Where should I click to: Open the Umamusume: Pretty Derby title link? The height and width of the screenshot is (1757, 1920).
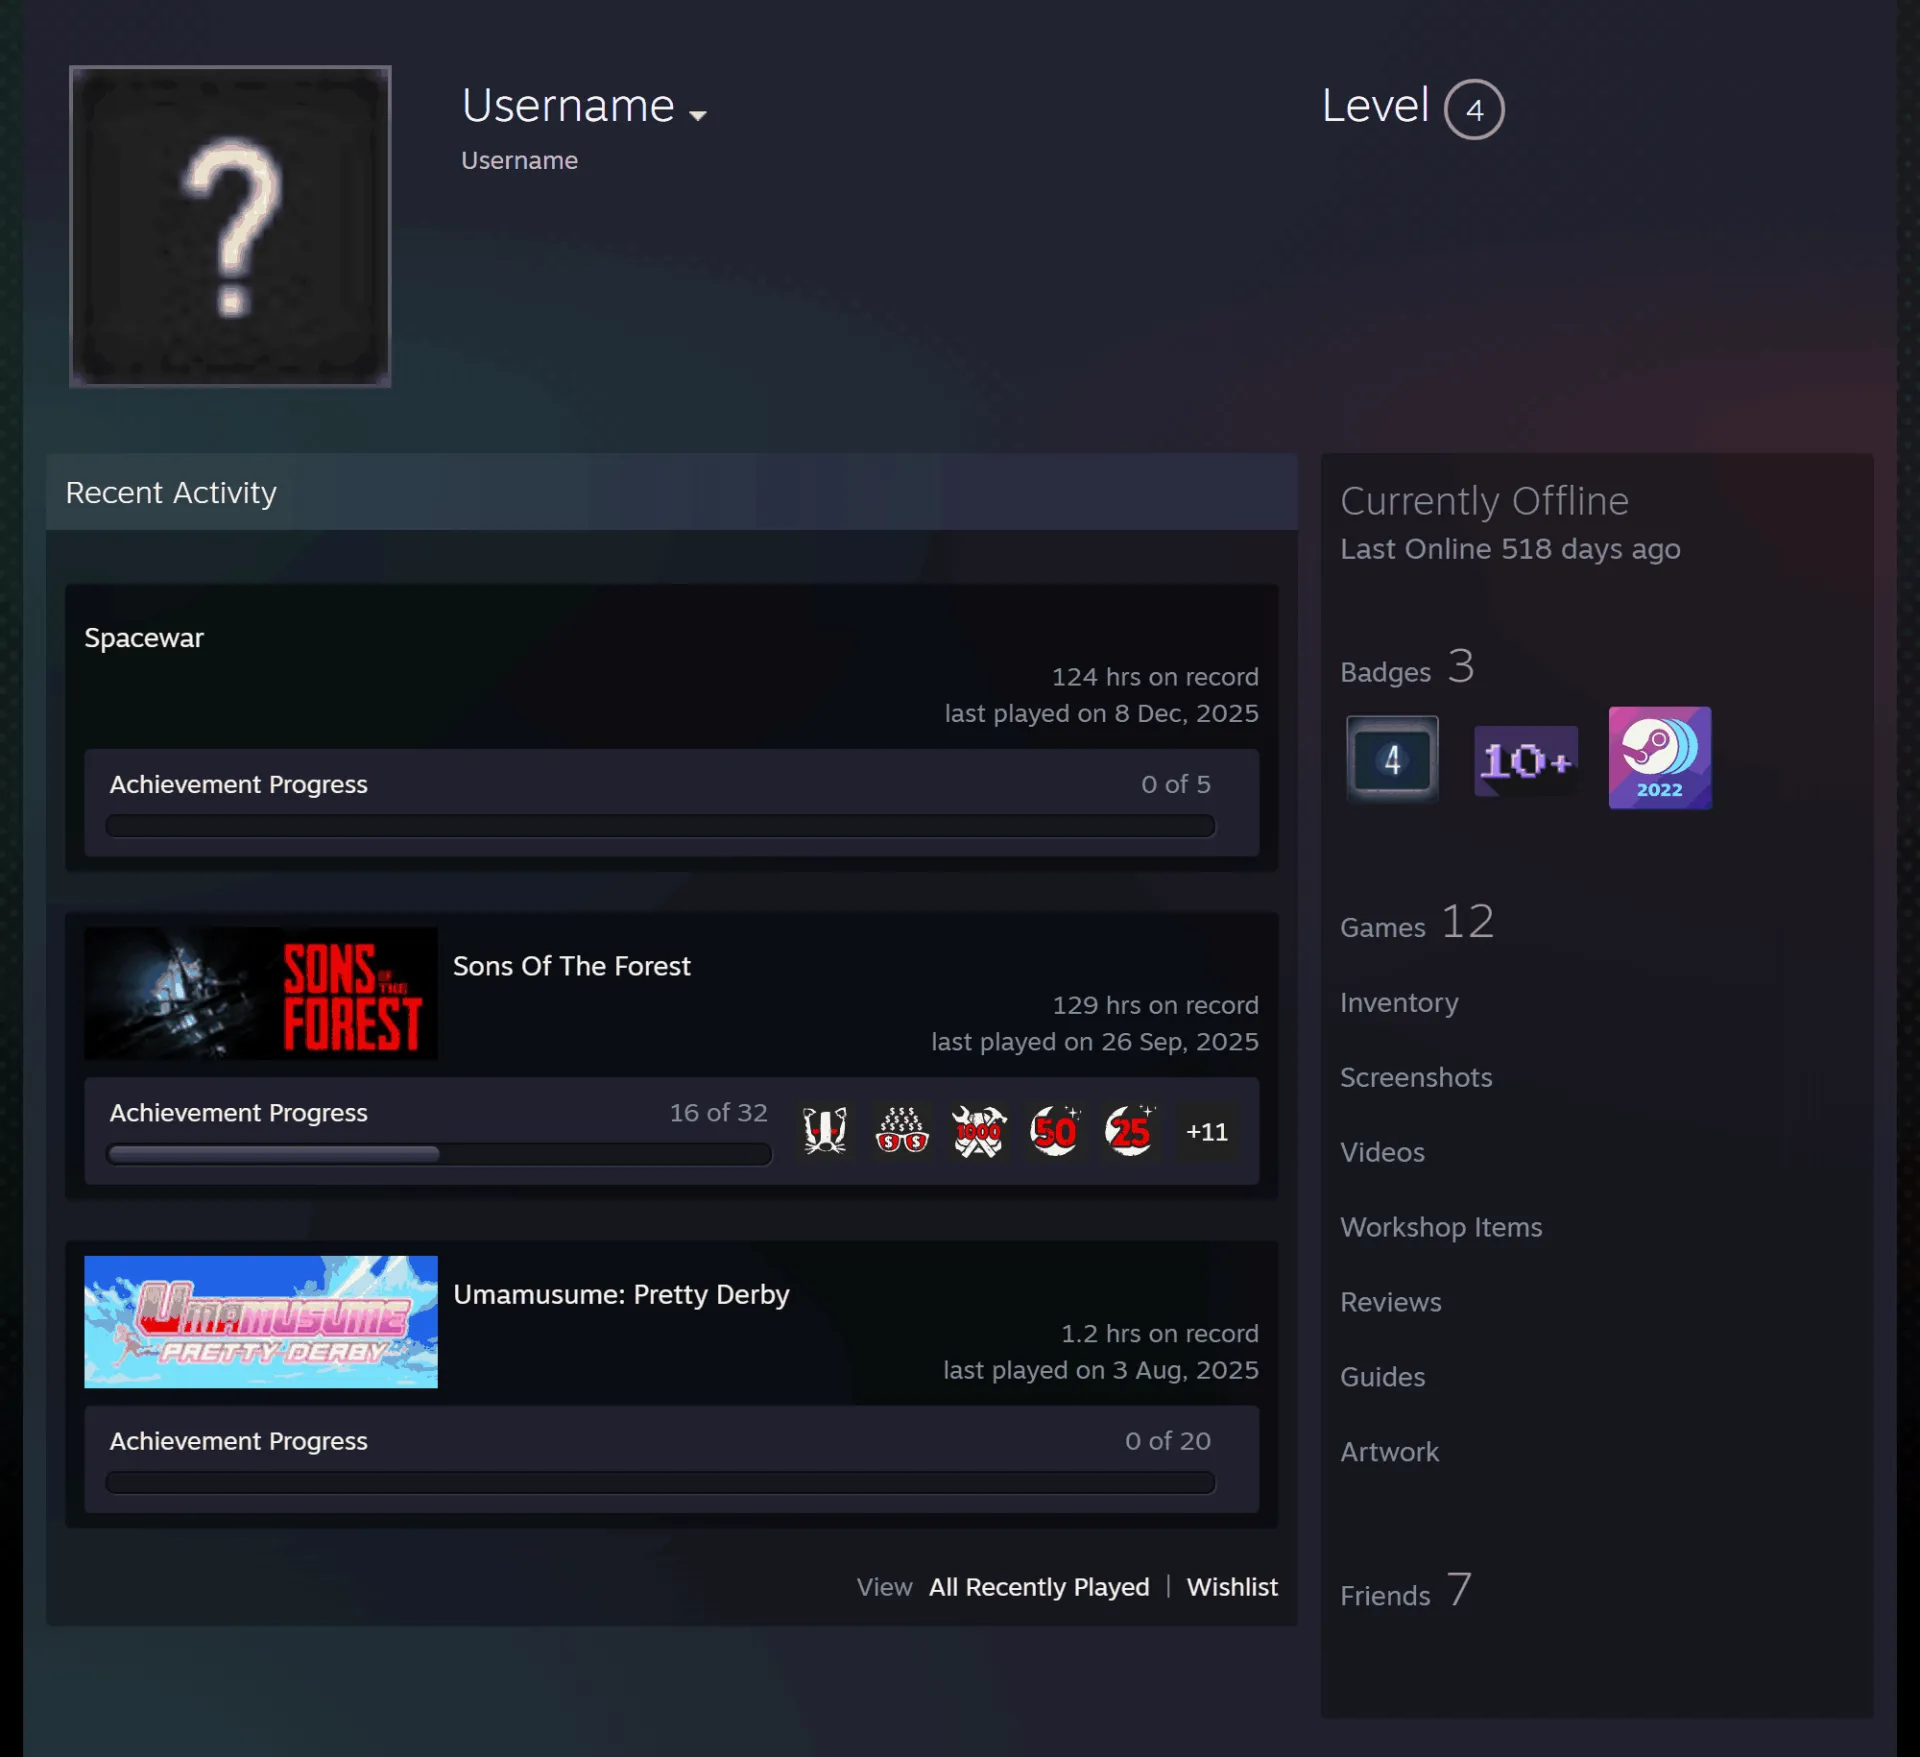pos(621,1294)
